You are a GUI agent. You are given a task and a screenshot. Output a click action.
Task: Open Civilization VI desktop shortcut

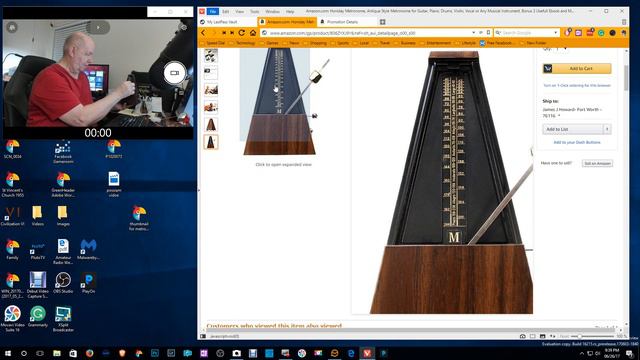pos(12,216)
